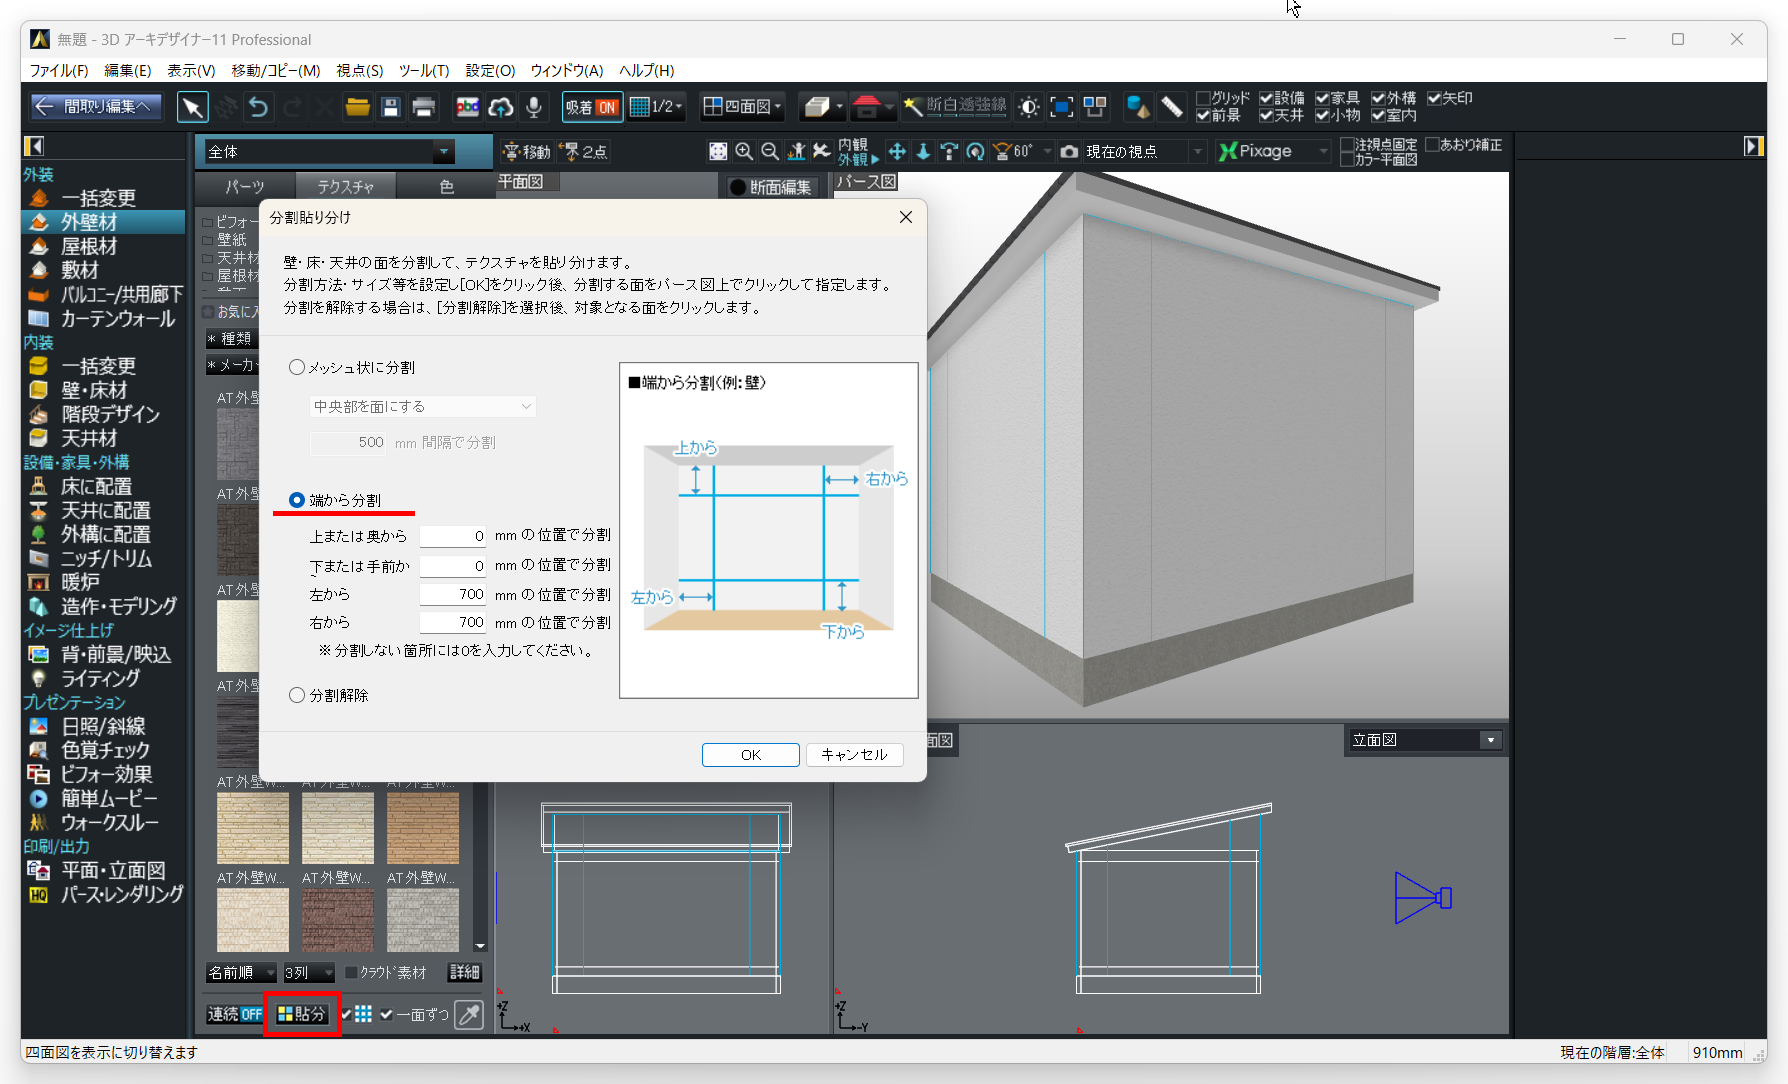Click the zoom in magnifier icon
This screenshot has width=1788, height=1084.
pos(744,151)
